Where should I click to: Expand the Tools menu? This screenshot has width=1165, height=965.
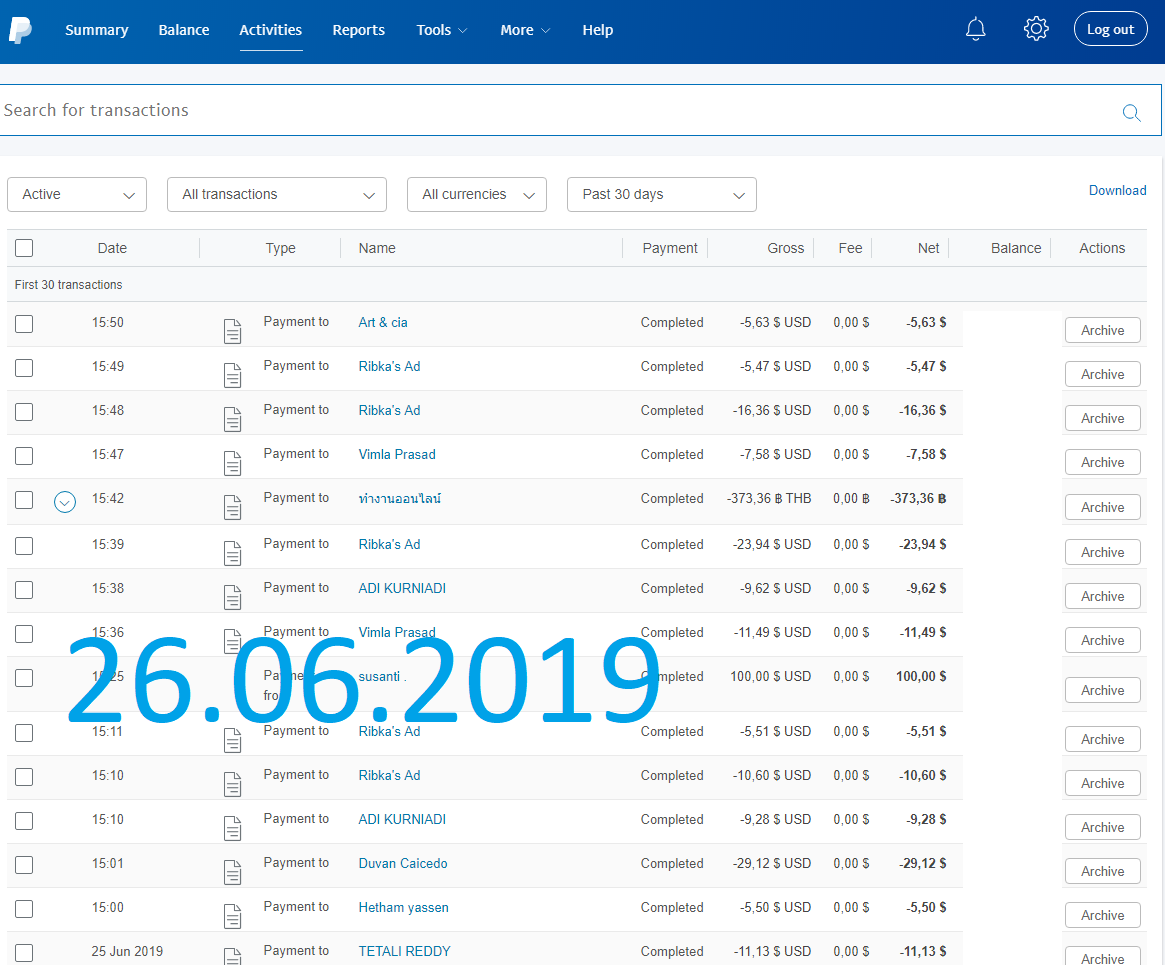441,30
